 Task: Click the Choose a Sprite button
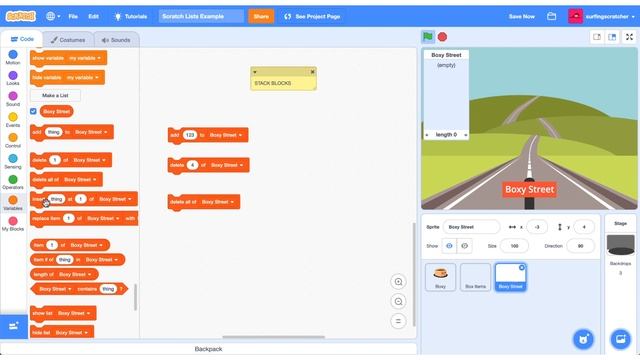pos(583,339)
